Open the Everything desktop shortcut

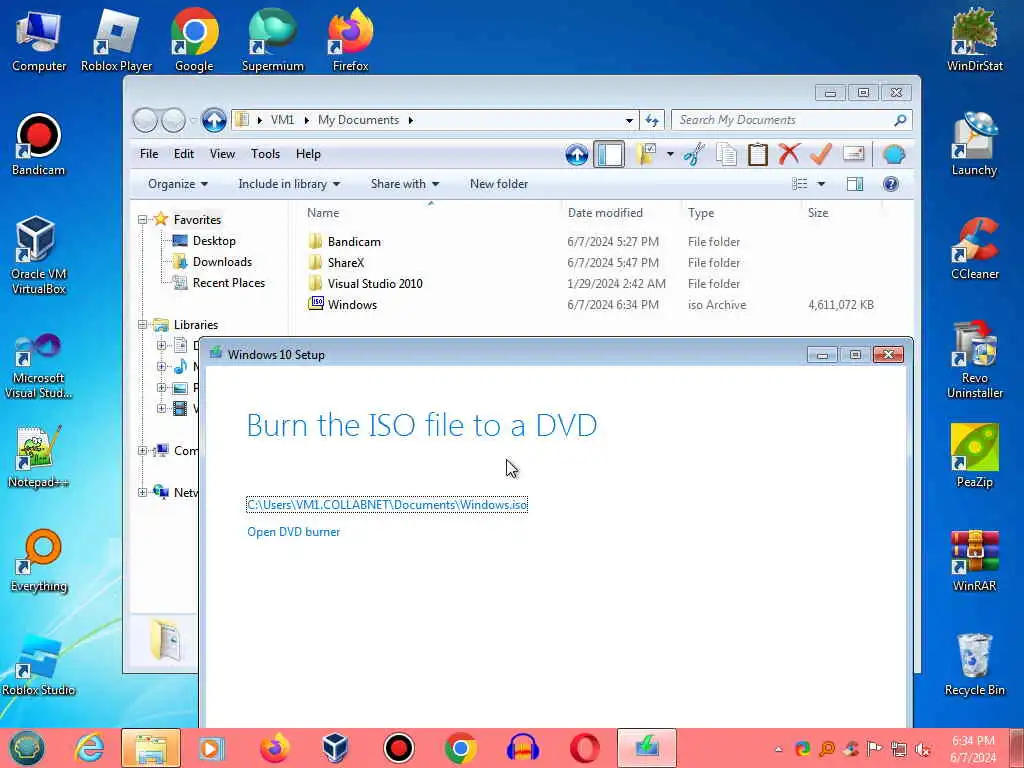click(x=39, y=560)
